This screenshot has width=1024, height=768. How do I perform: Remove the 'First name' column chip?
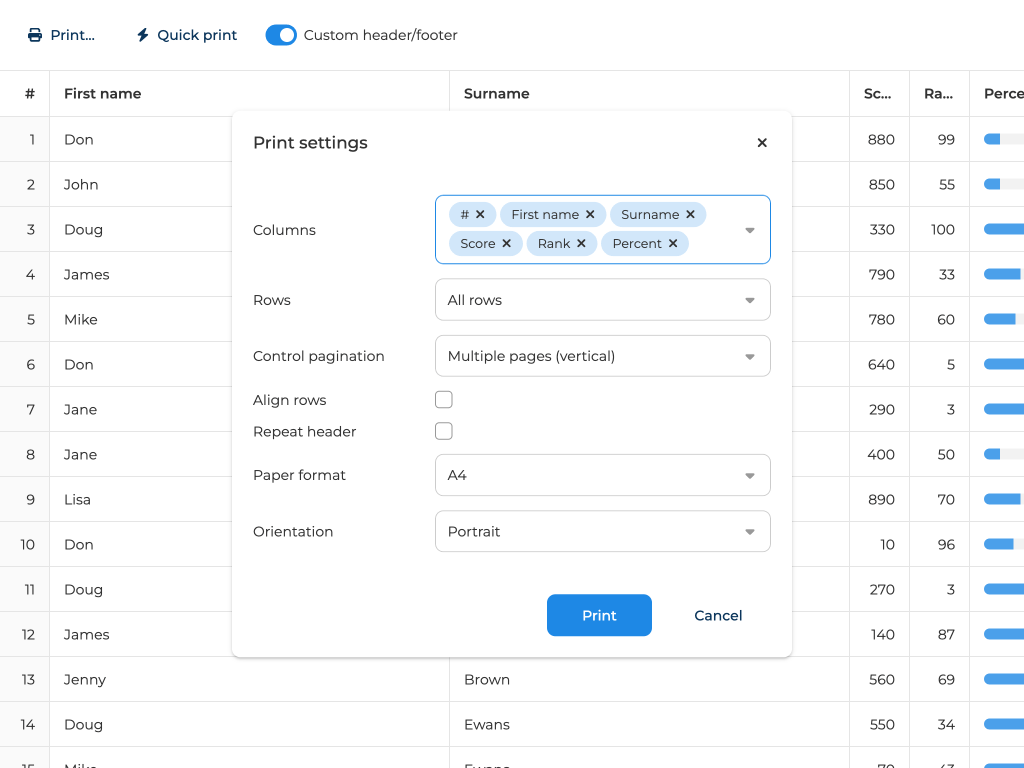point(590,215)
